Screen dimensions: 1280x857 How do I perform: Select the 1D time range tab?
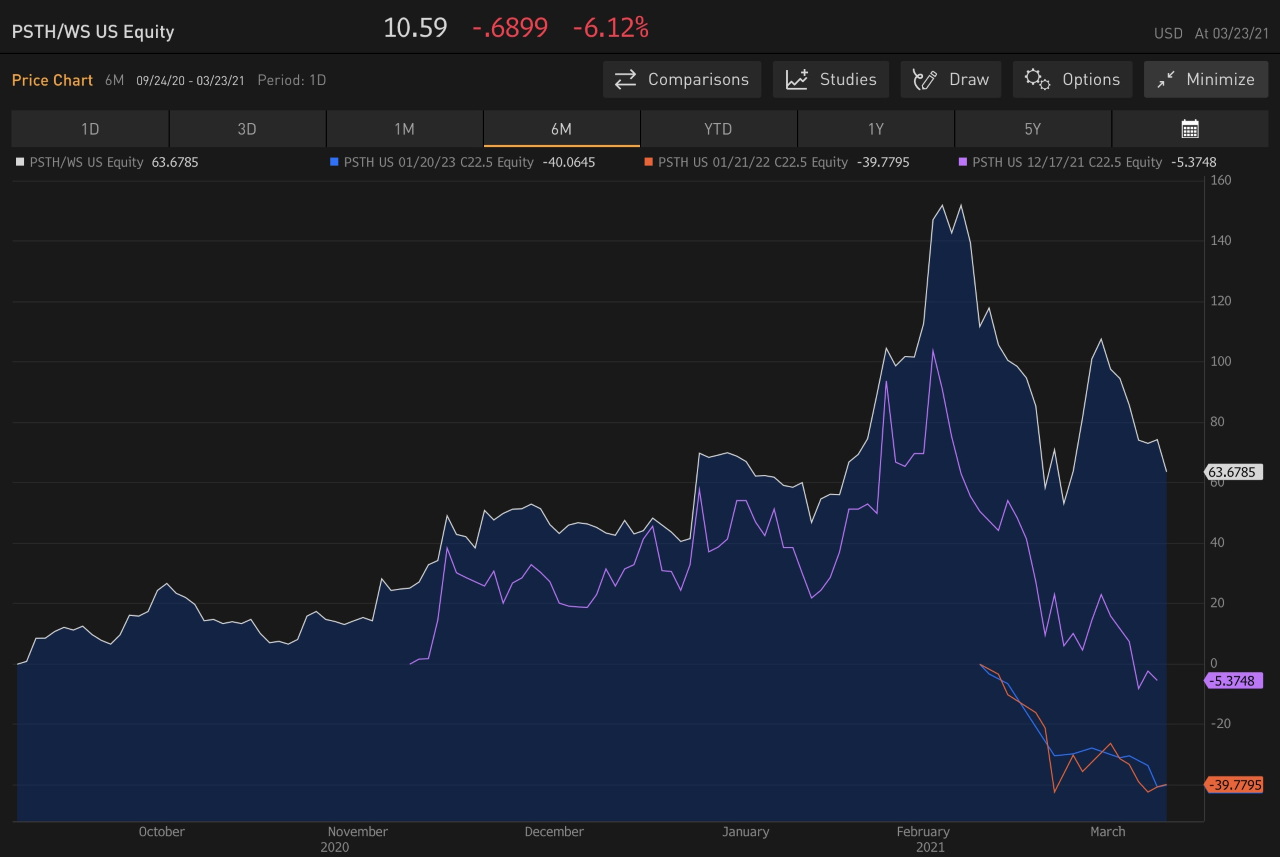coord(90,129)
